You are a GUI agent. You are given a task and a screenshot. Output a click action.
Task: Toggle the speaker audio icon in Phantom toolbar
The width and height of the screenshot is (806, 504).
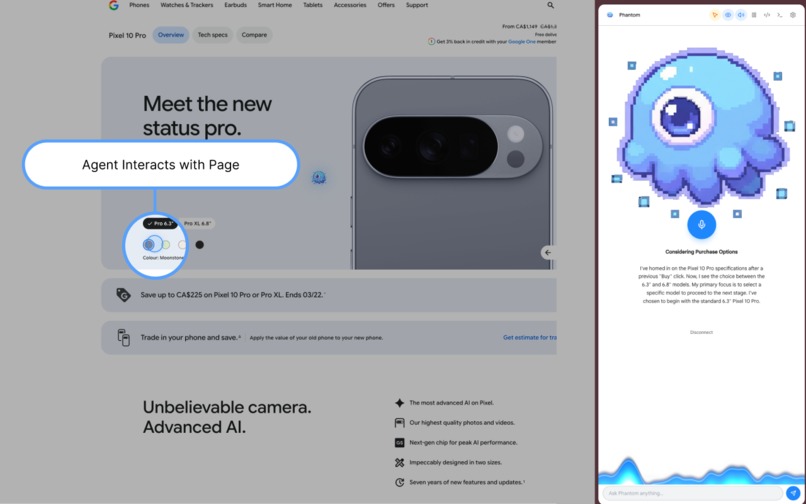(741, 15)
